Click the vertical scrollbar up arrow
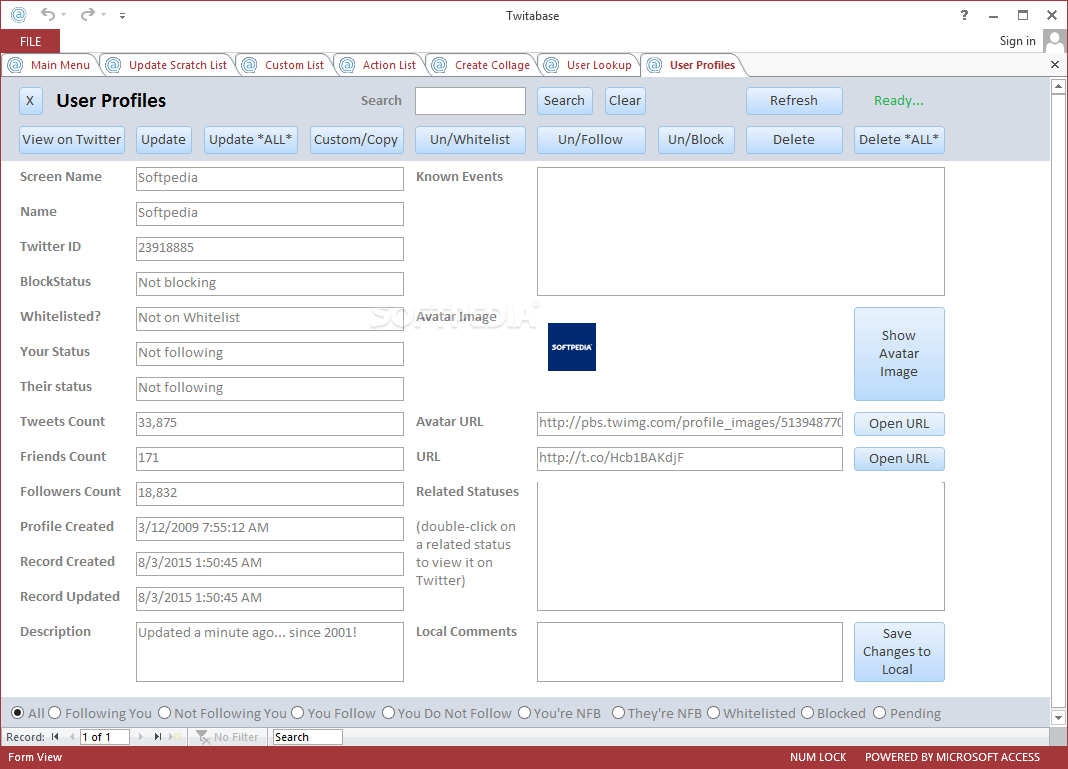The image size is (1068, 769). tap(1058, 87)
